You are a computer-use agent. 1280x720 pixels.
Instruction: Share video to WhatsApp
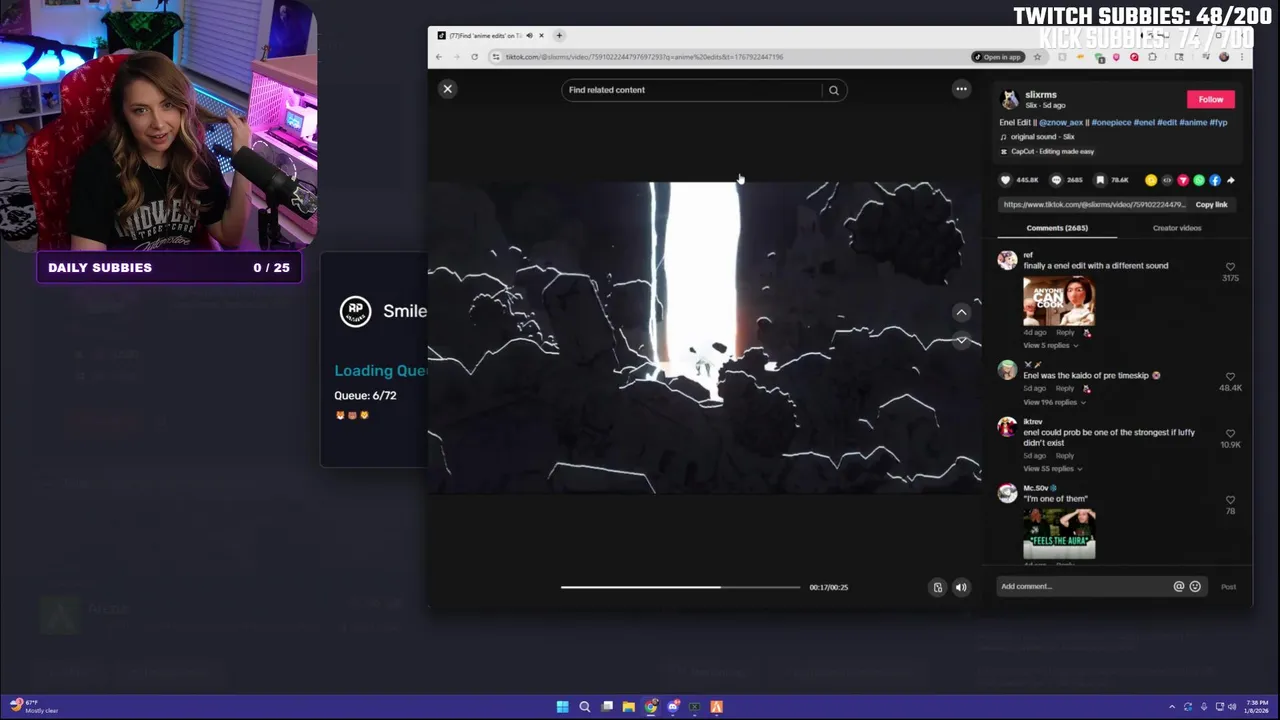click(1199, 180)
